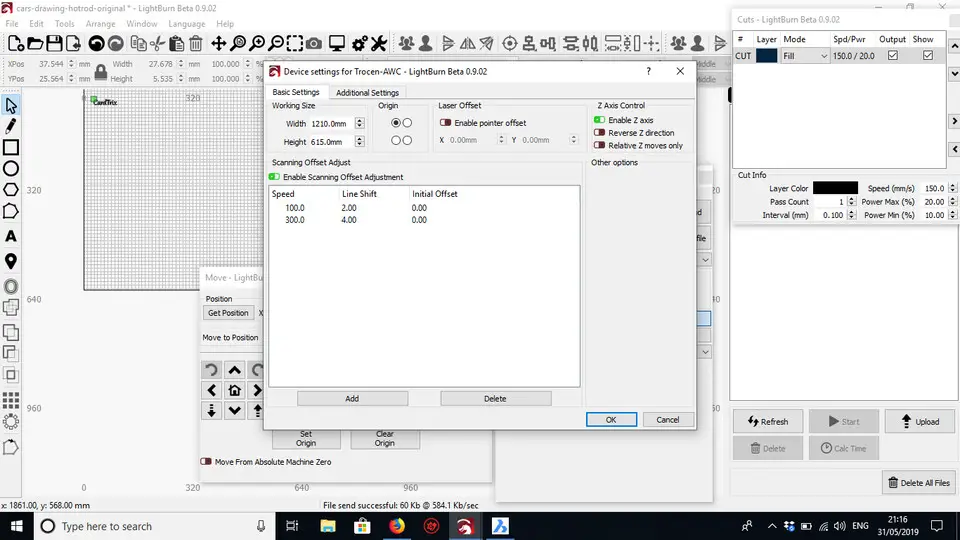The image size is (960, 540).
Task: Open Device Settings wrench-screwdriver icon
Action: pyautogui.click(x=379, y=43)
